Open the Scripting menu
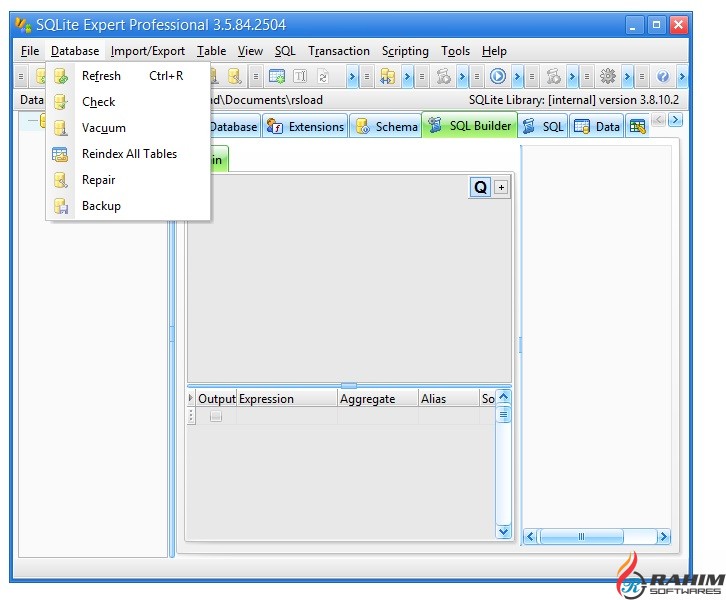Image resolution: width=726 pixels, height=600 pixels. coord(405,51)
